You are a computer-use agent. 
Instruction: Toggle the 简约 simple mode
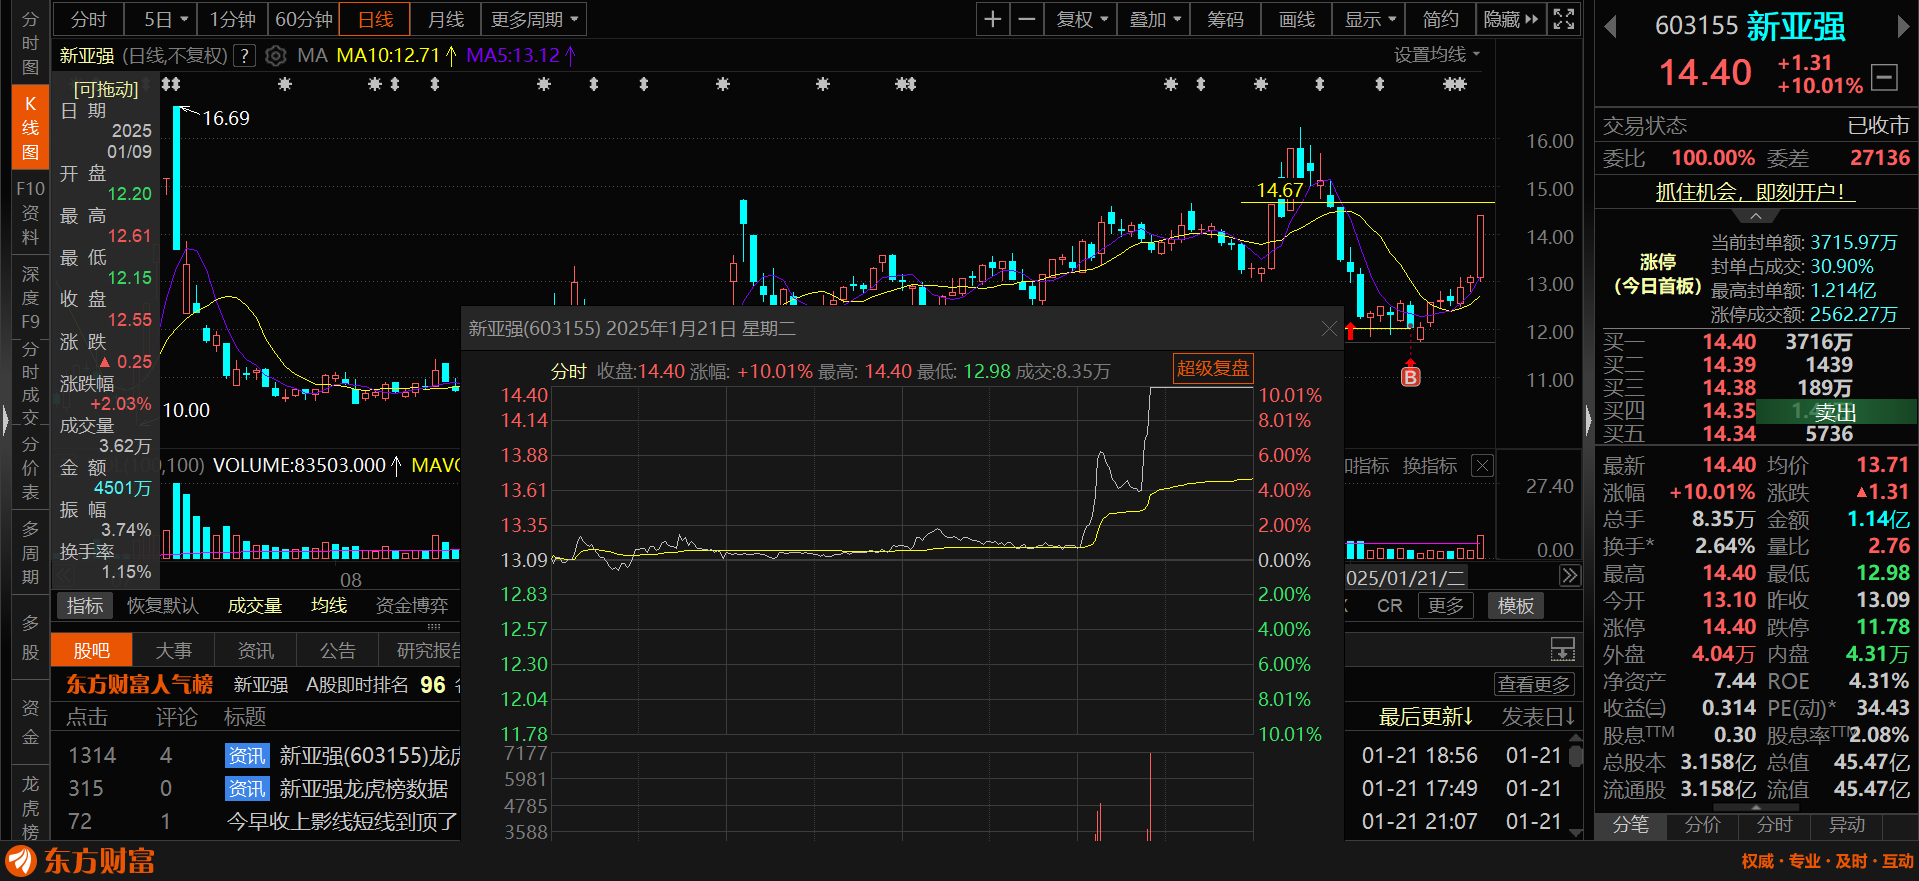point(1440,19)
